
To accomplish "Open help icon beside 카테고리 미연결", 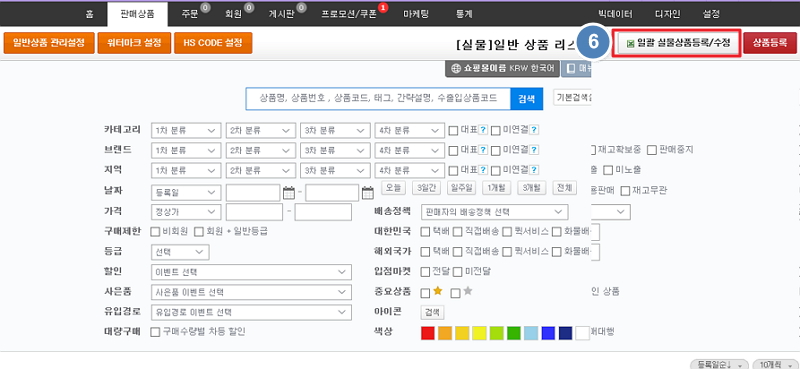I will pyautogui.click(x=534, y=130).
